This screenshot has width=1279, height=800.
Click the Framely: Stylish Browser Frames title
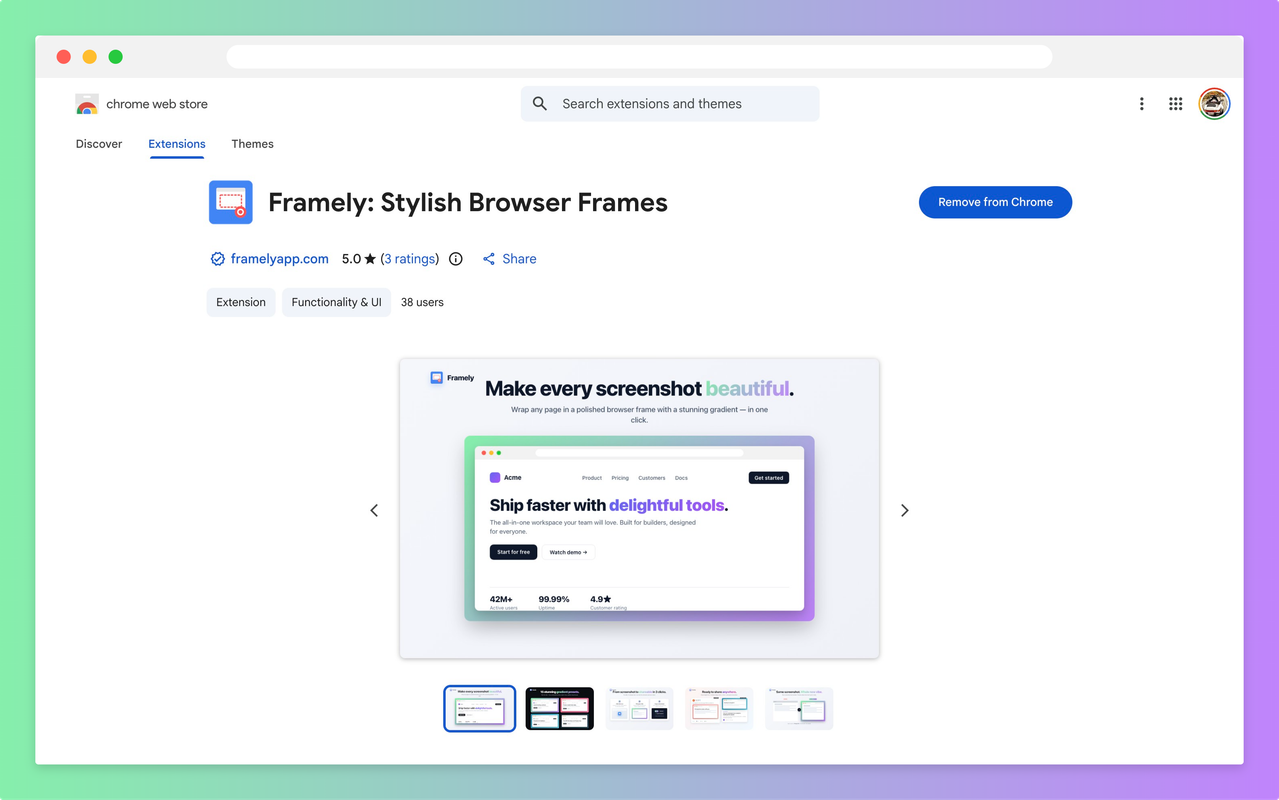click(x=468, y=202)
